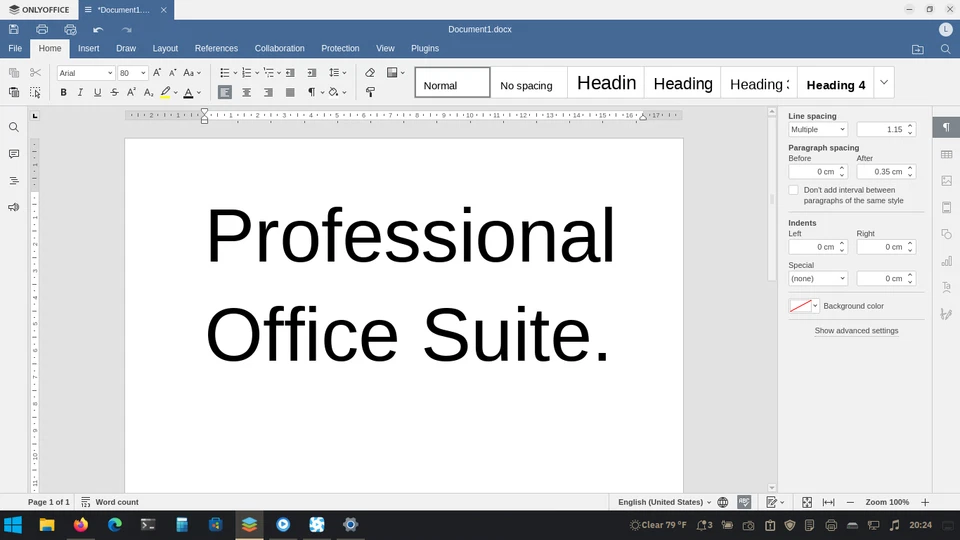Toggle align left
The height and width of the screenshot is (540, 960).
(225, 92)
